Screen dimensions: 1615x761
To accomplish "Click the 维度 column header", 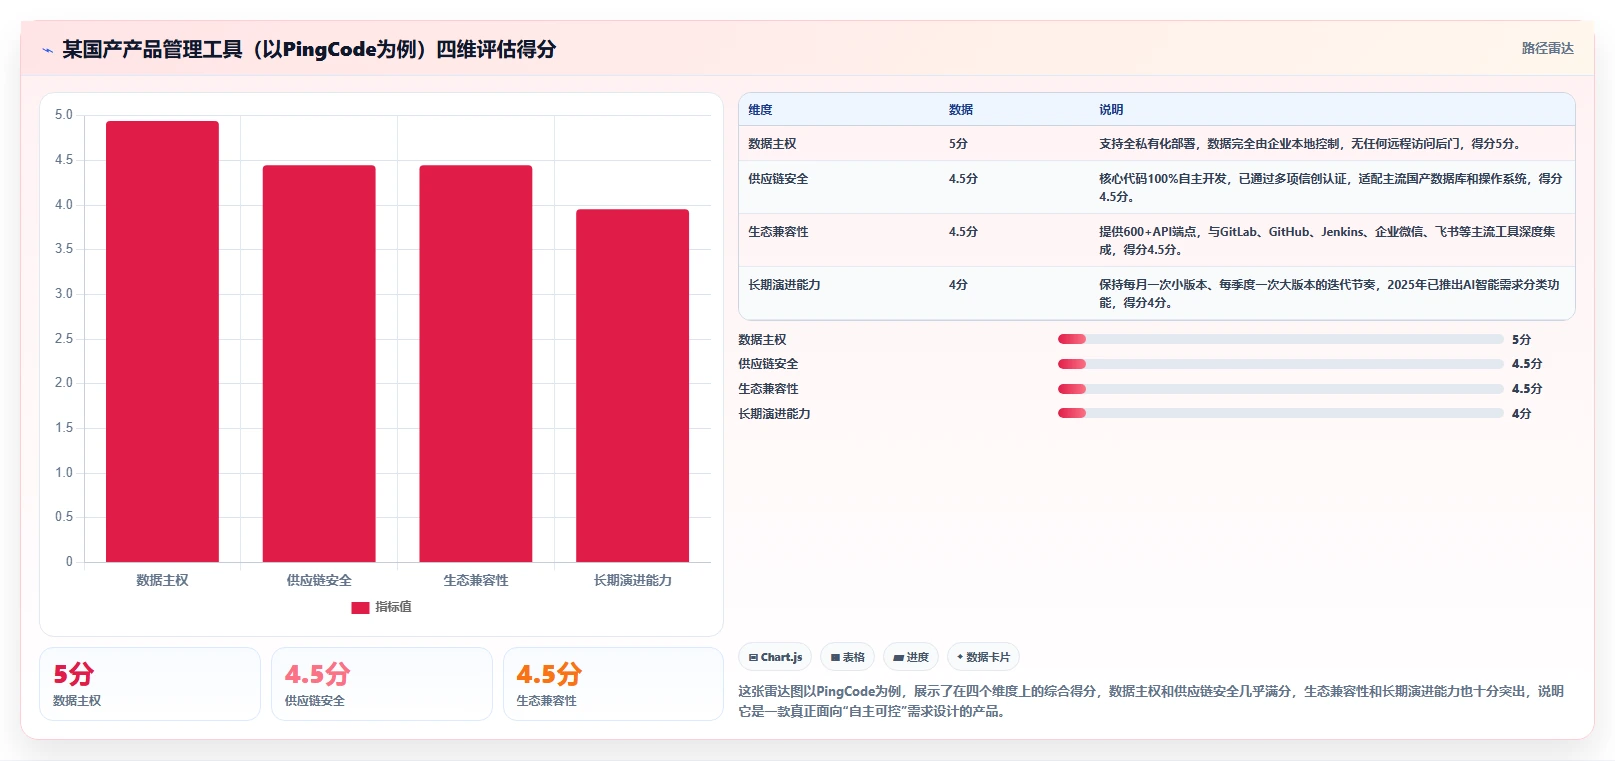I will [x=760, y=110].
